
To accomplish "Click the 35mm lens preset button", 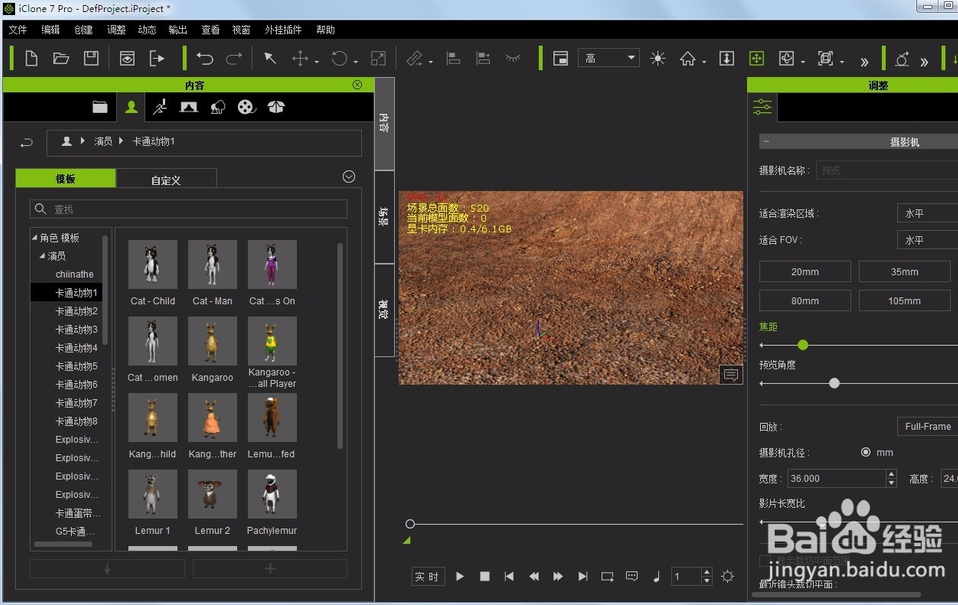I will coord(904,272).
